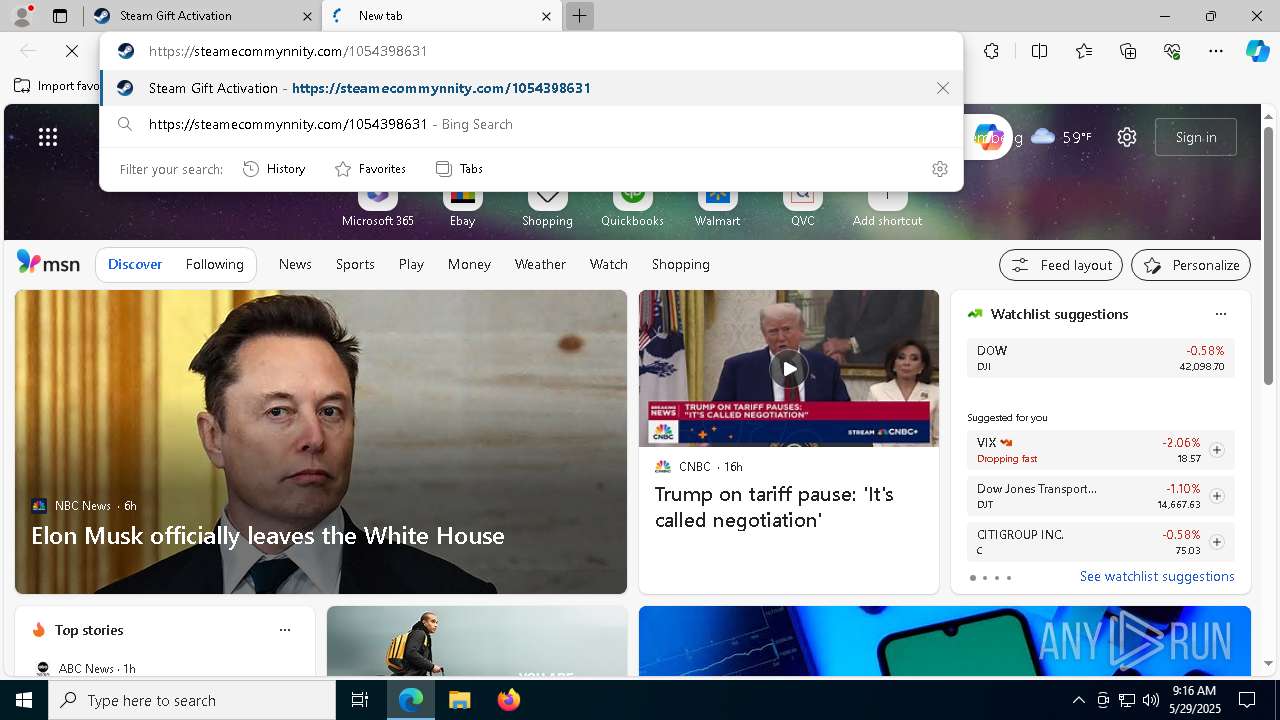Stop loading the page
The width and height of the screenshot is (1280, 720).
pyautogui.click(x=72, y=51)
